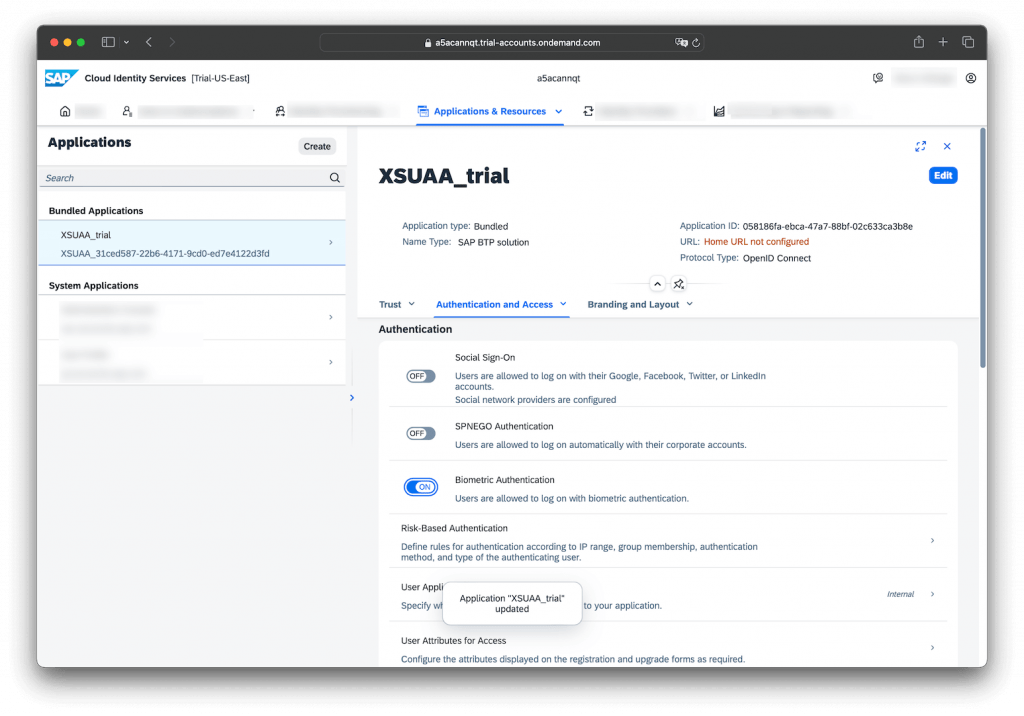This screenshot has width=1024, height=716.
Task: Click the Create application button
Action: pyautogui.click(x=317, y=146)
